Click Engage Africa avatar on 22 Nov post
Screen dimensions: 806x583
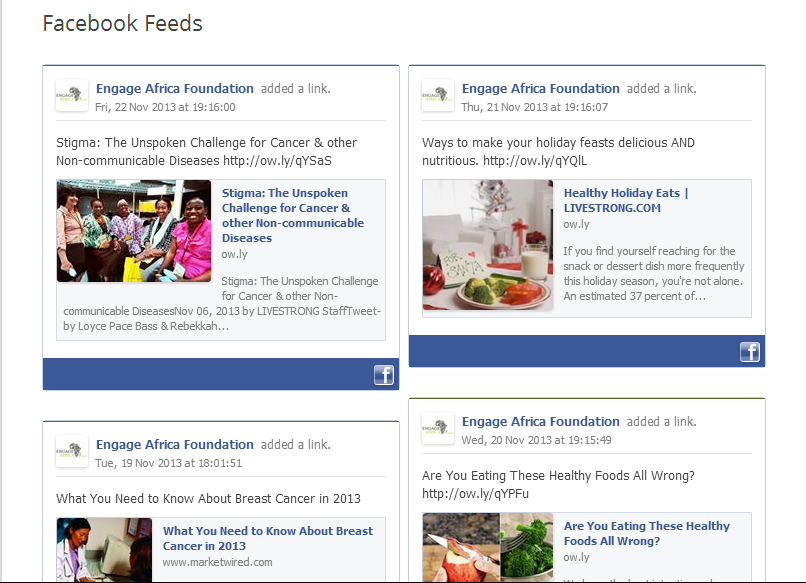point(72,96)
